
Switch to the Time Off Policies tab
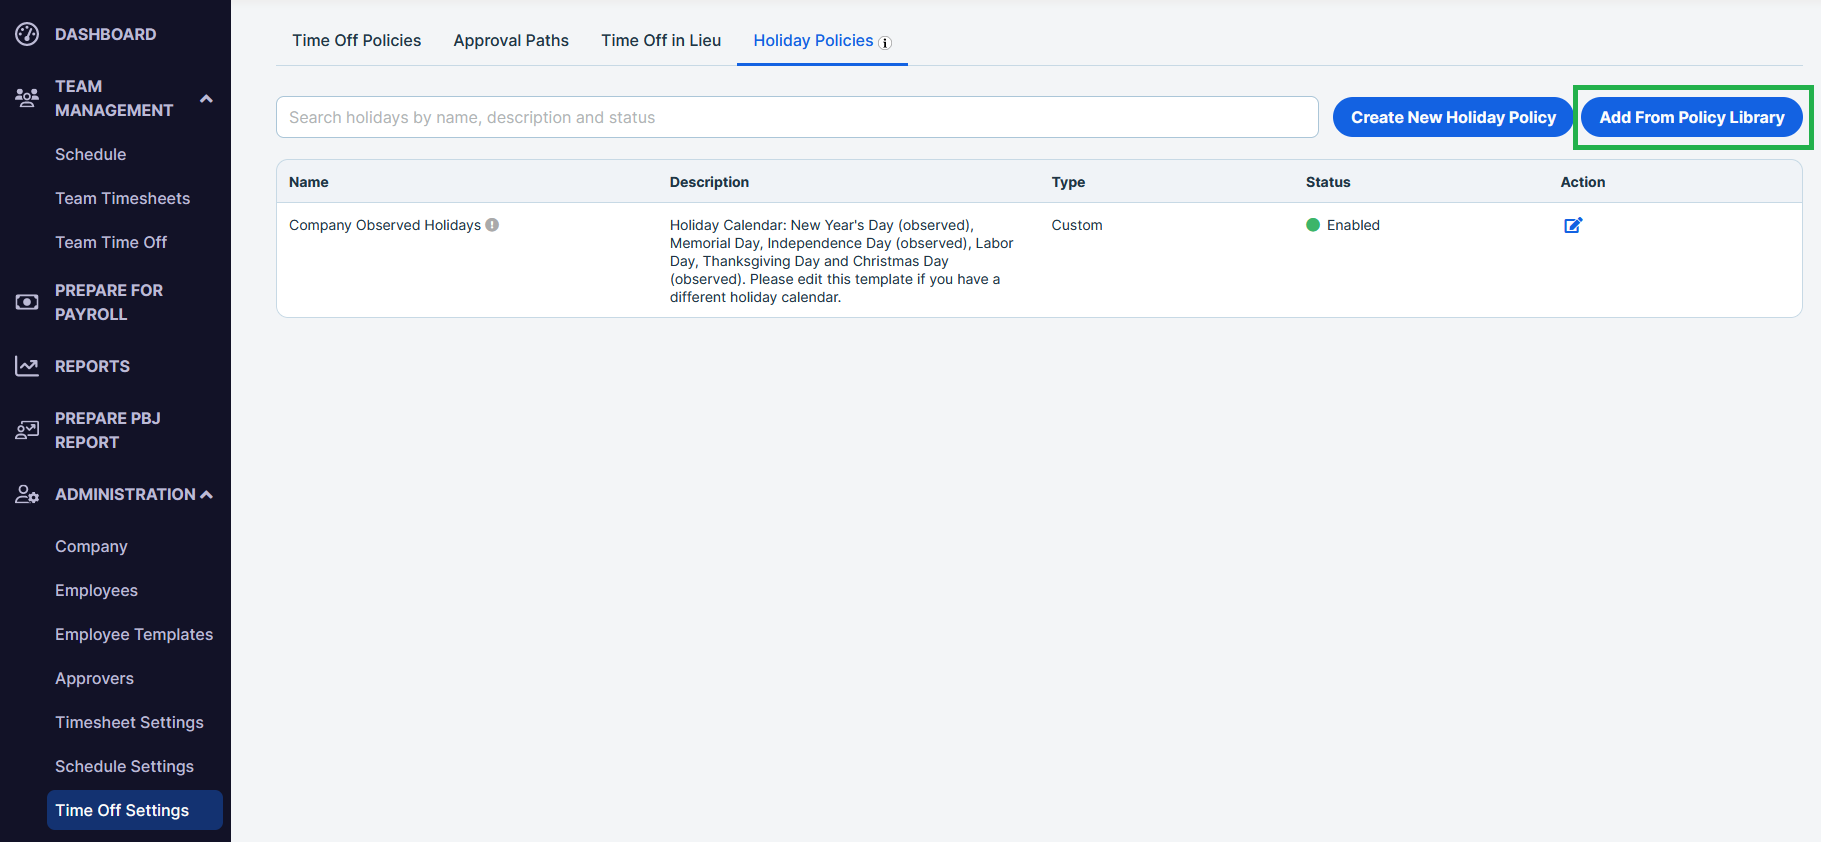point(357,40)
